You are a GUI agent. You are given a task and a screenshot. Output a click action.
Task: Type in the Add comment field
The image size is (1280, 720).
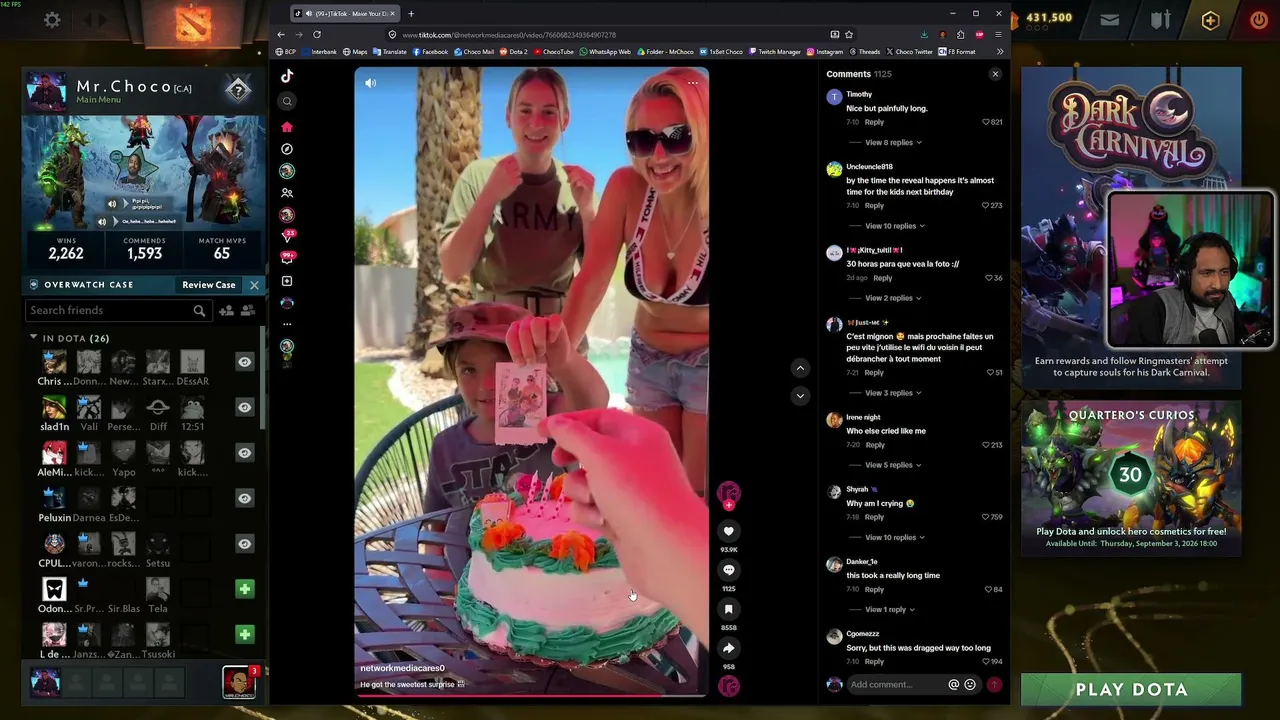(895, 685)
